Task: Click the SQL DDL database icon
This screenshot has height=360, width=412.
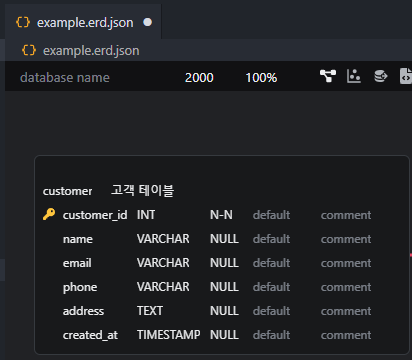Action: [380, 76]
